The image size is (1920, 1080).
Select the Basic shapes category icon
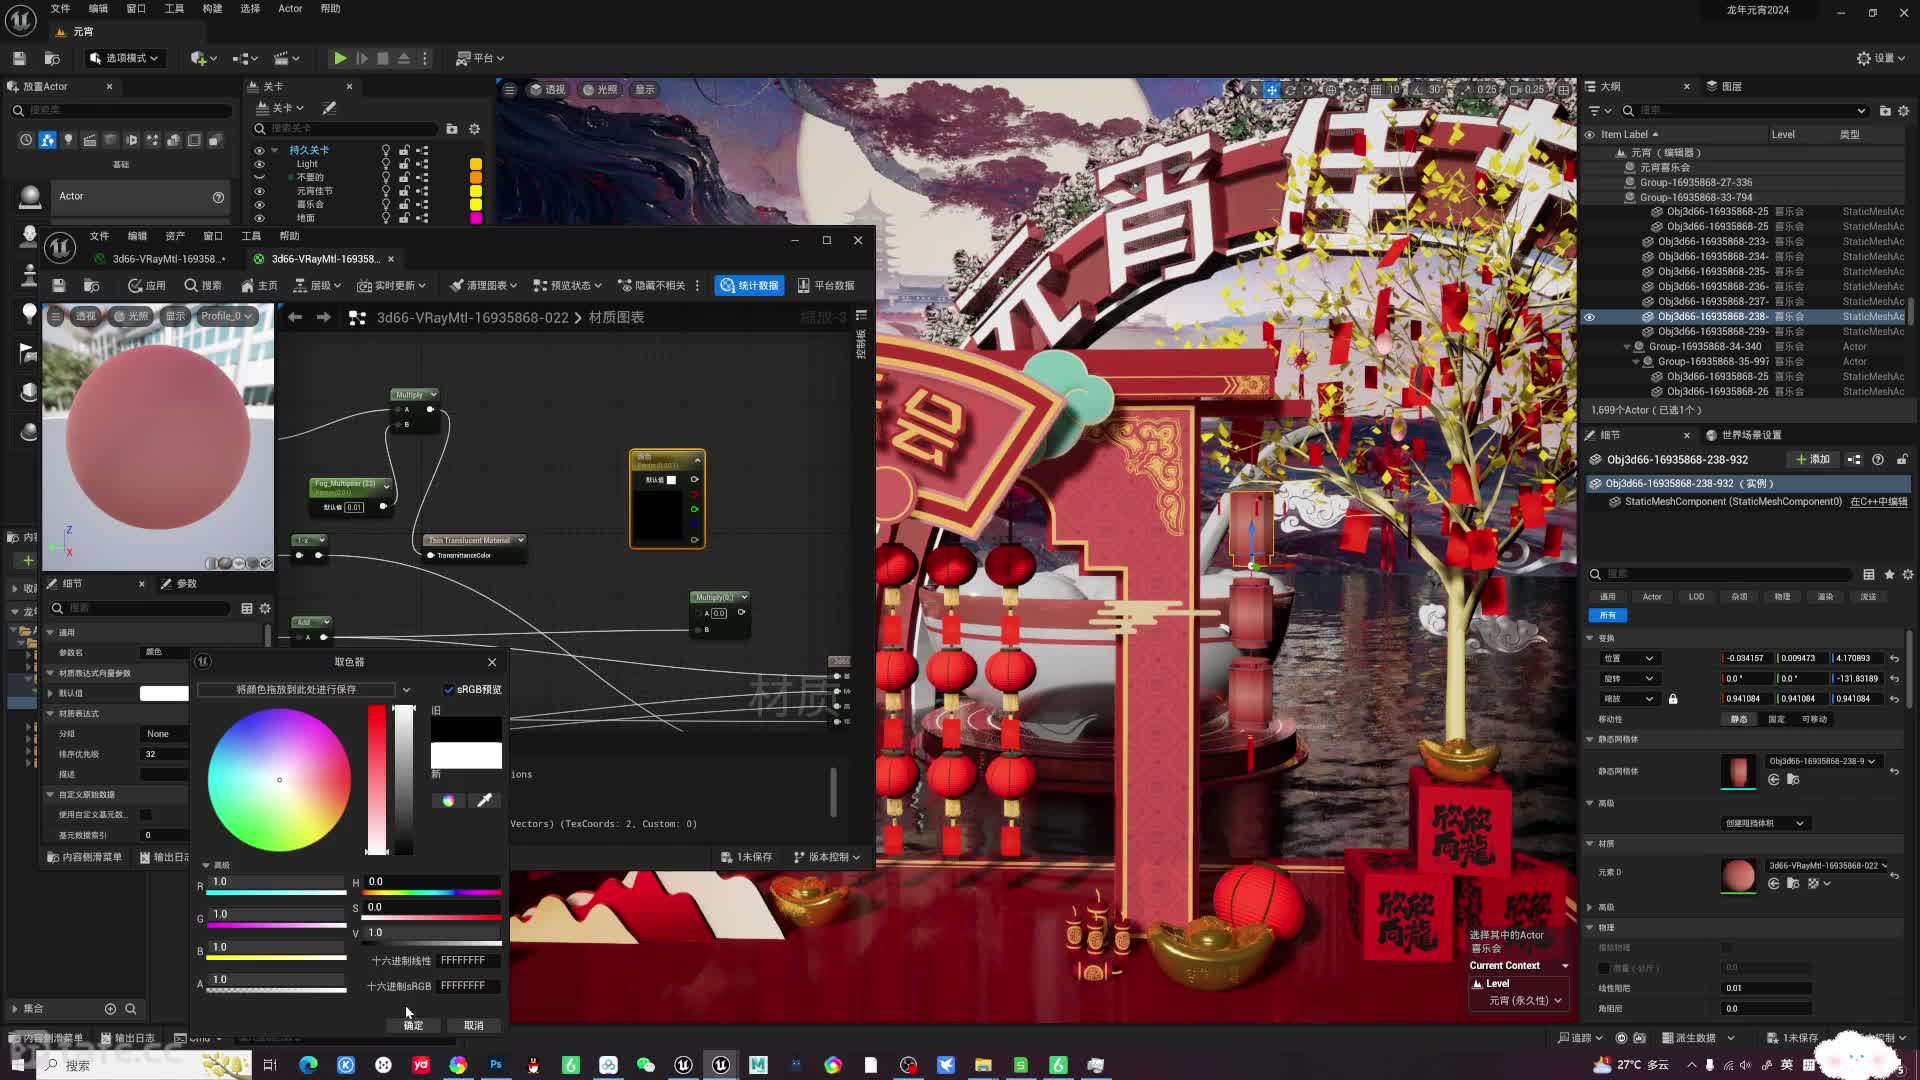point(47,140)
